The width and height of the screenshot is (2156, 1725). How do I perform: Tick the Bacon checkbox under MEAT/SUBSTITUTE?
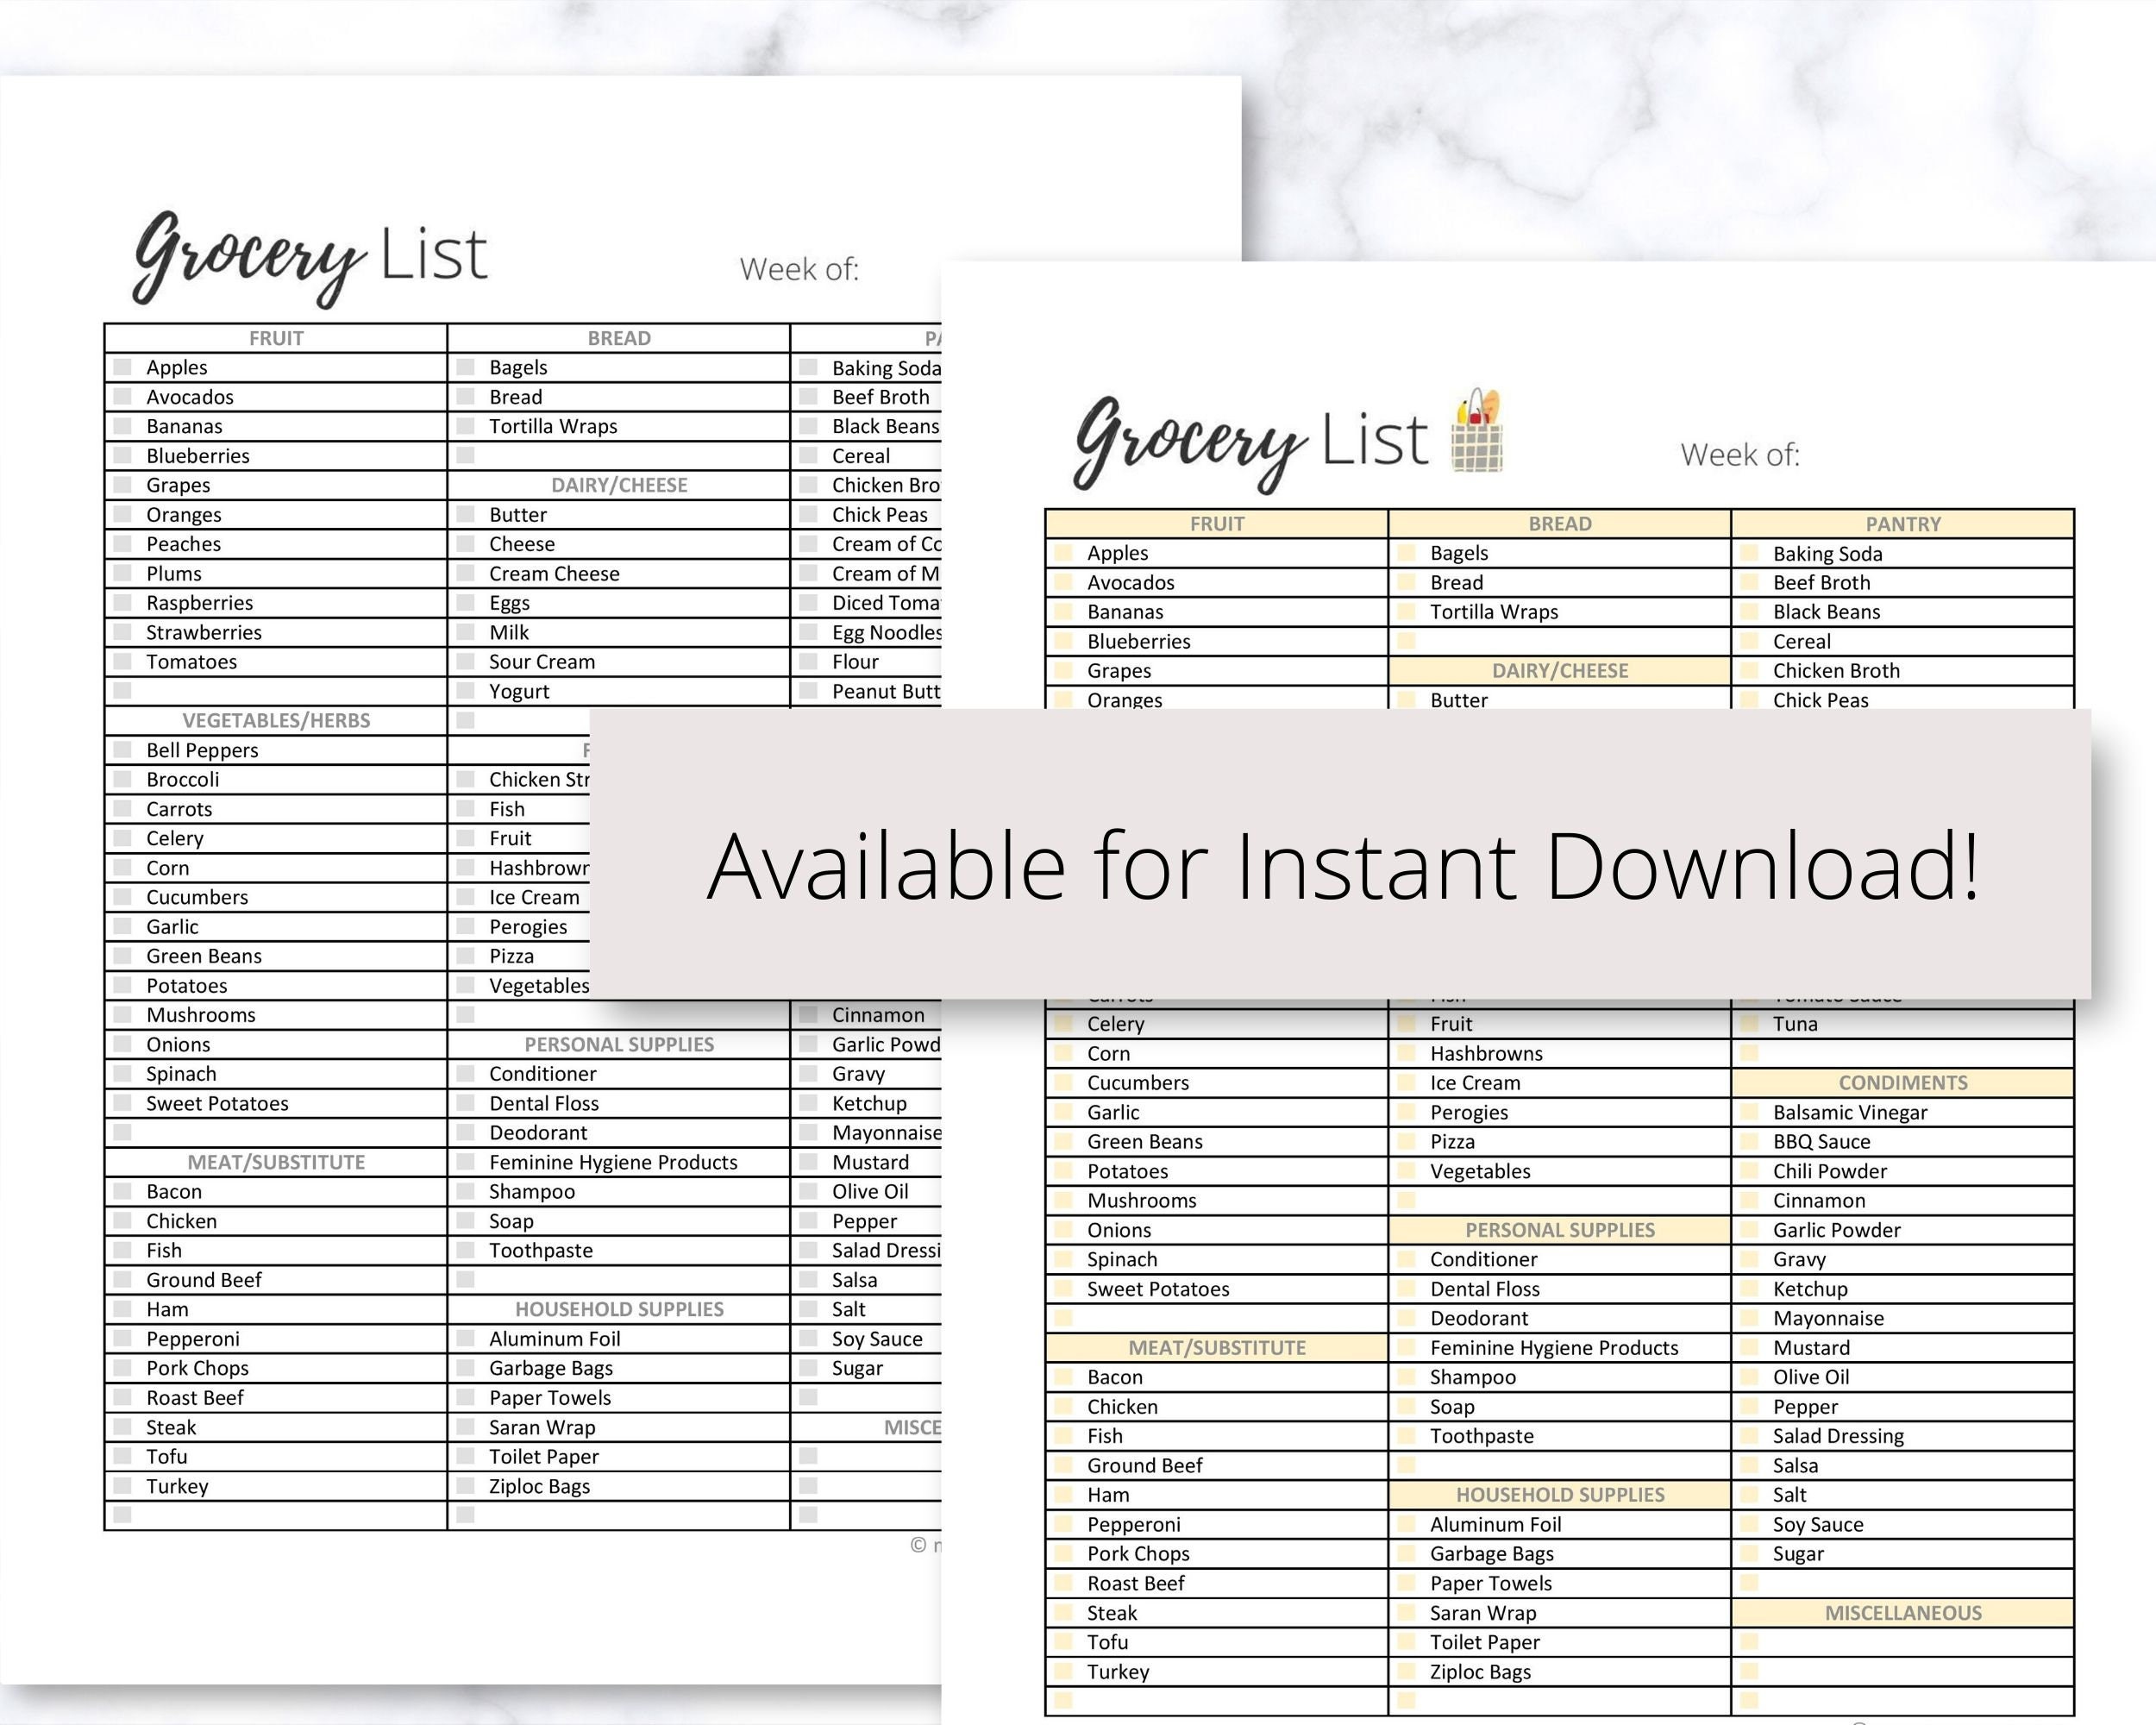[x=1063, y=1377]
